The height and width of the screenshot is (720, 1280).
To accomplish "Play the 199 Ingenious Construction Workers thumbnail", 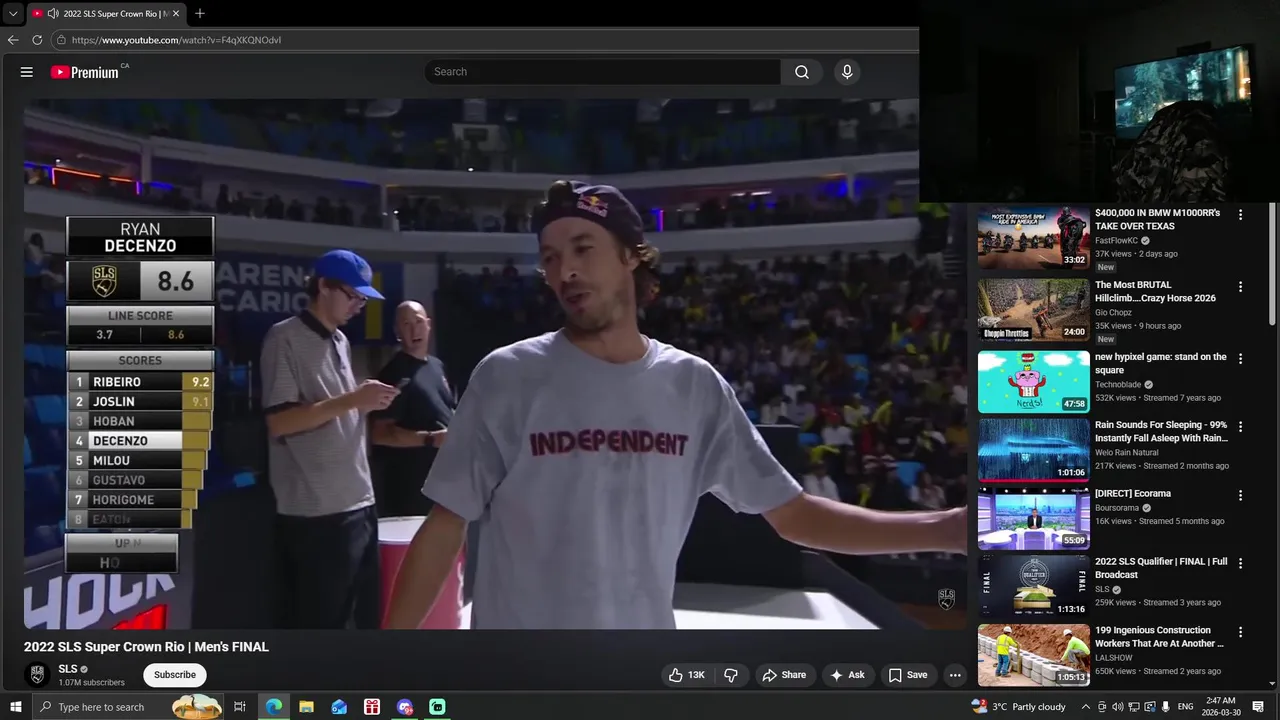I will point(1034,655).
